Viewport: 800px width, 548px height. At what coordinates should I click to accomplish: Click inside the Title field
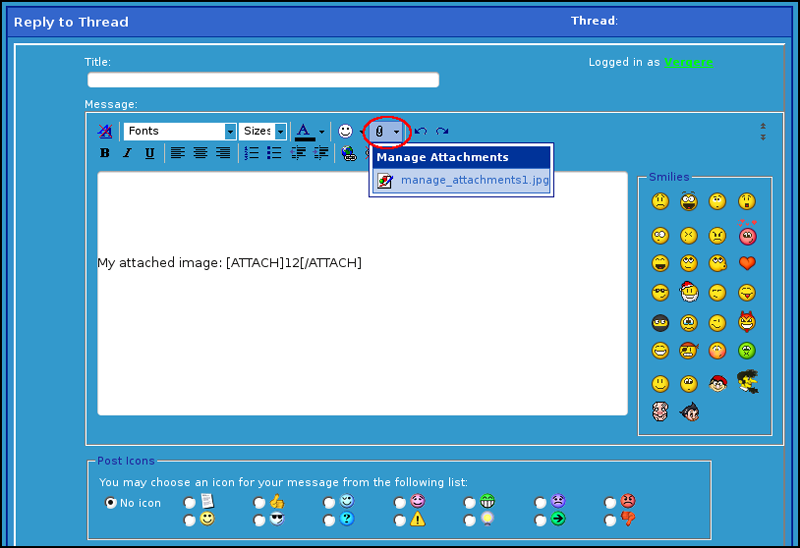tap(263, 80)
